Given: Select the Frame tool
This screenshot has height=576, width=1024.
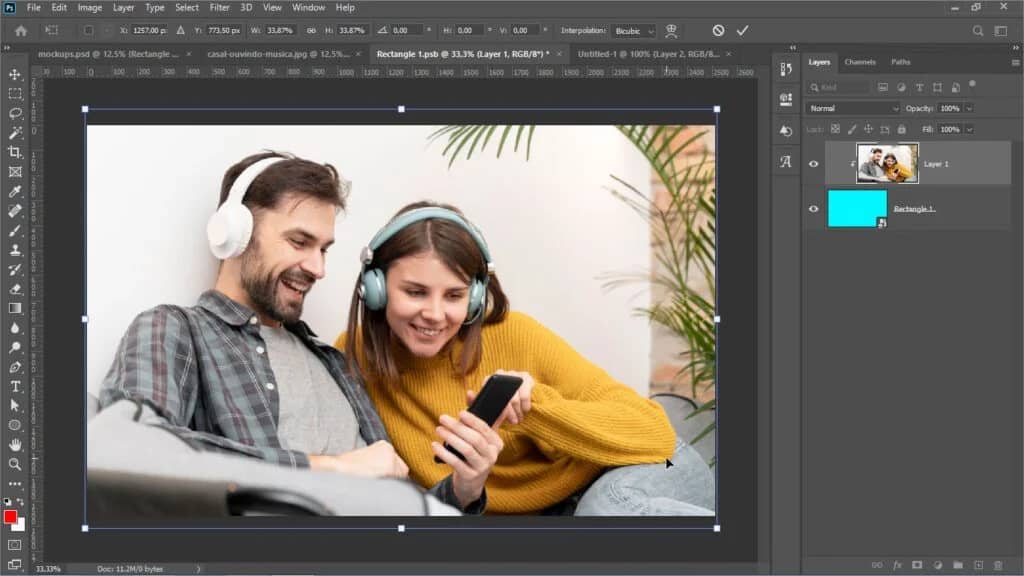Looking at the screenshot, I should tap(15, 172).
